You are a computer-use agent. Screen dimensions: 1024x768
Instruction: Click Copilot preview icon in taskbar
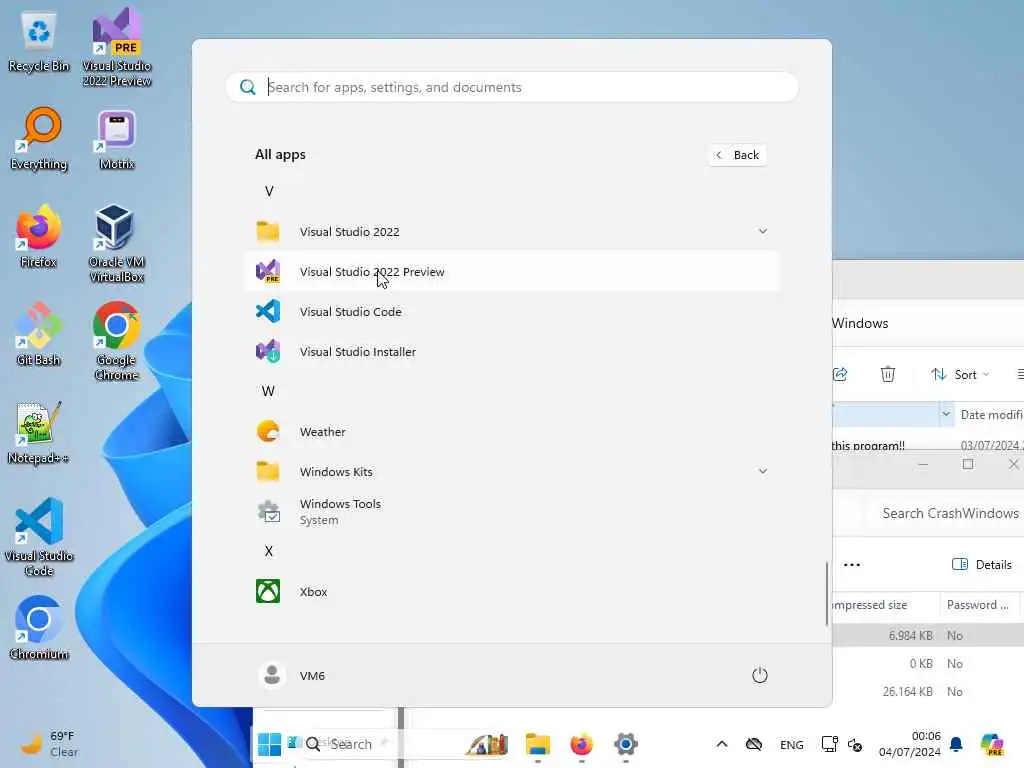click(x=991, y=744)
